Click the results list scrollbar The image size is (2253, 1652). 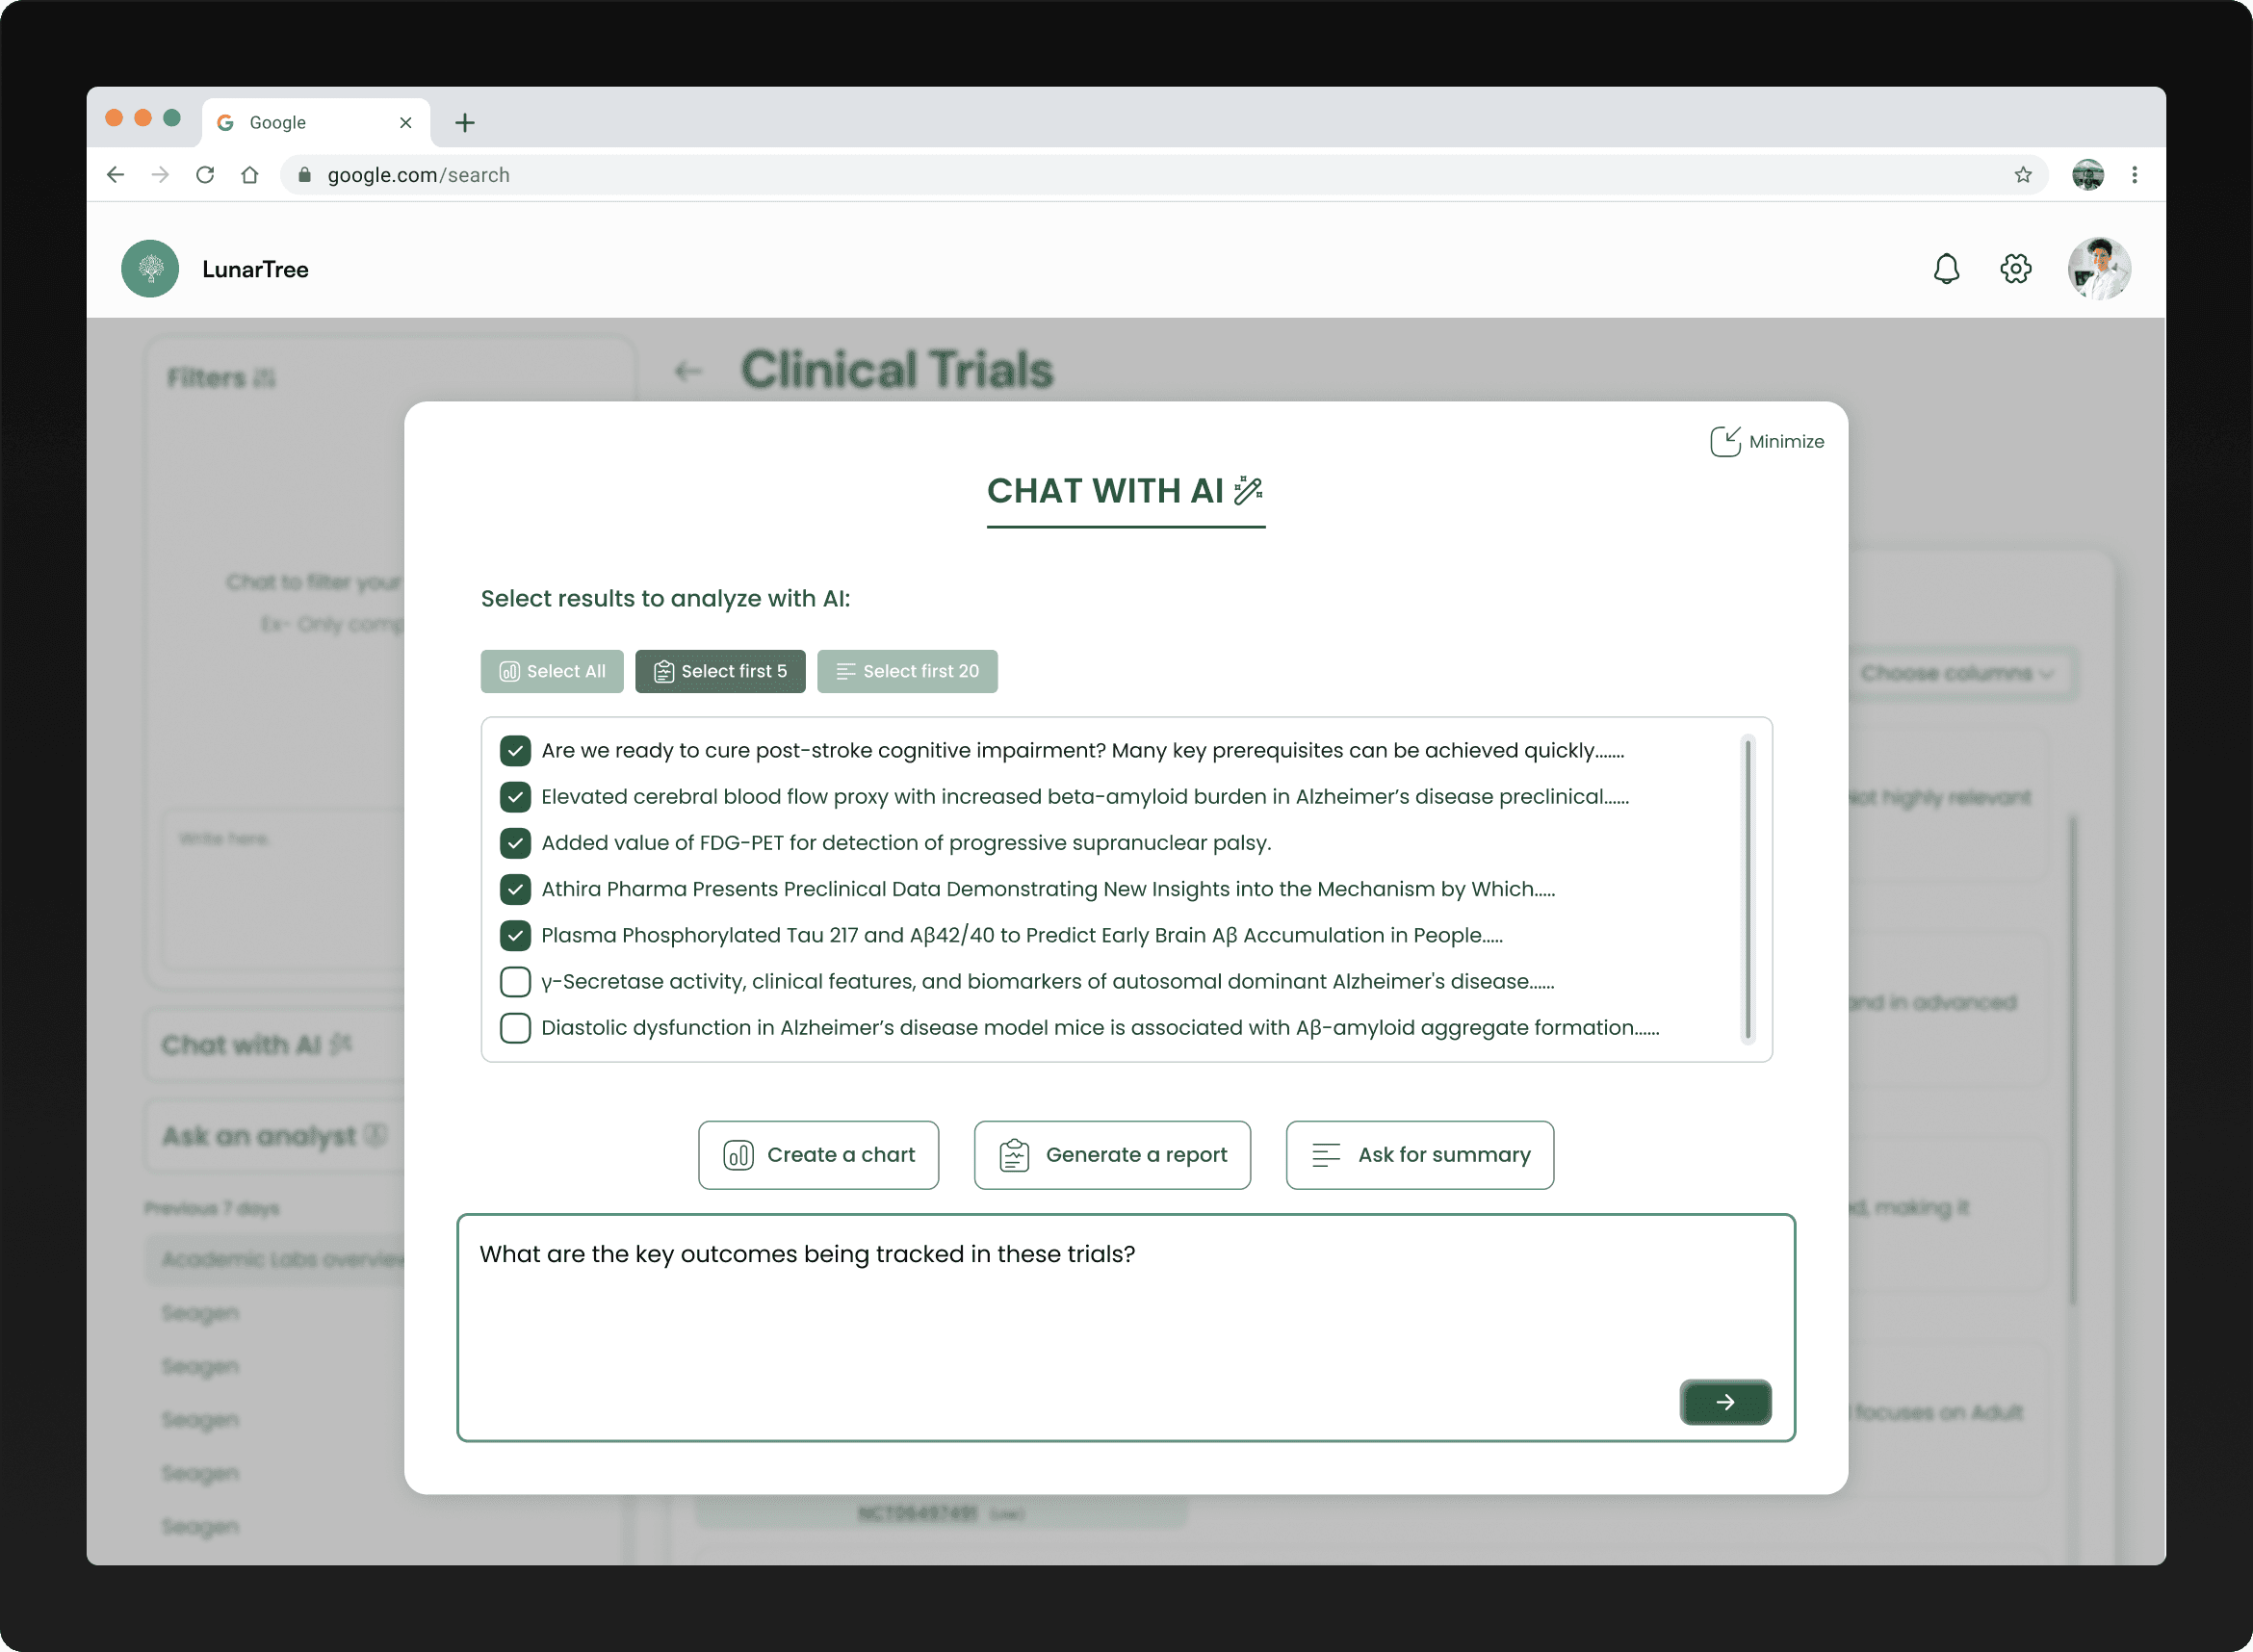[1746, 888]
